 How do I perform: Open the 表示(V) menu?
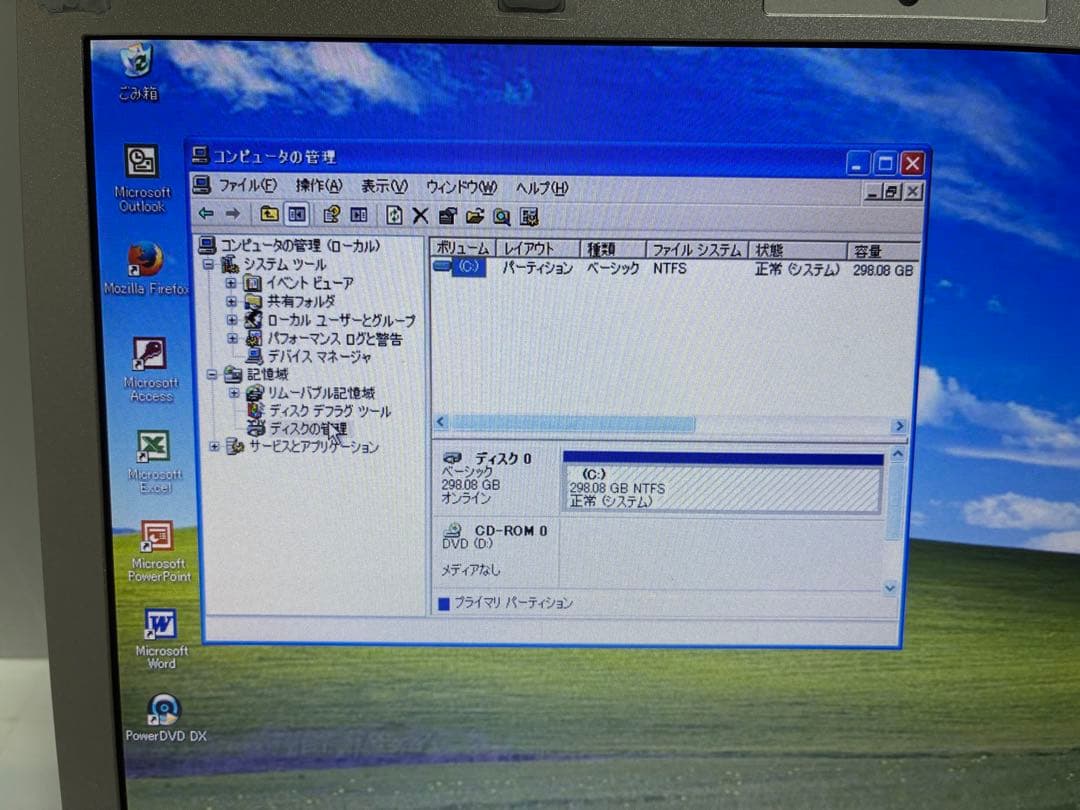(x=382, y=187)
